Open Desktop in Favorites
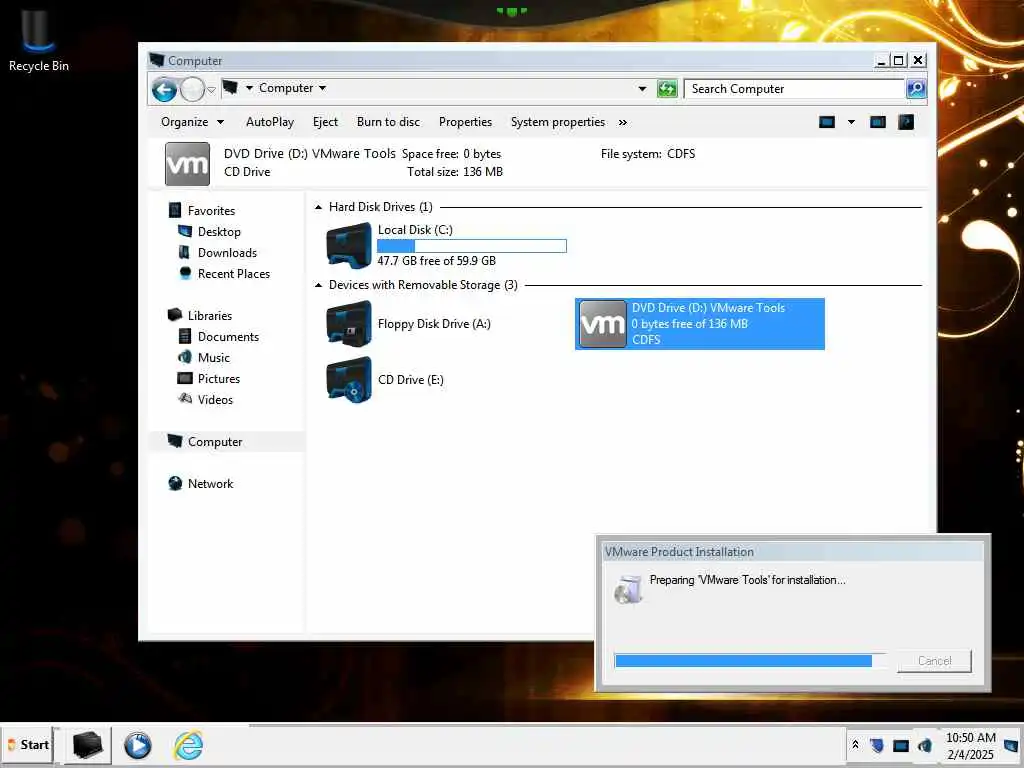 tap(219, 232)
